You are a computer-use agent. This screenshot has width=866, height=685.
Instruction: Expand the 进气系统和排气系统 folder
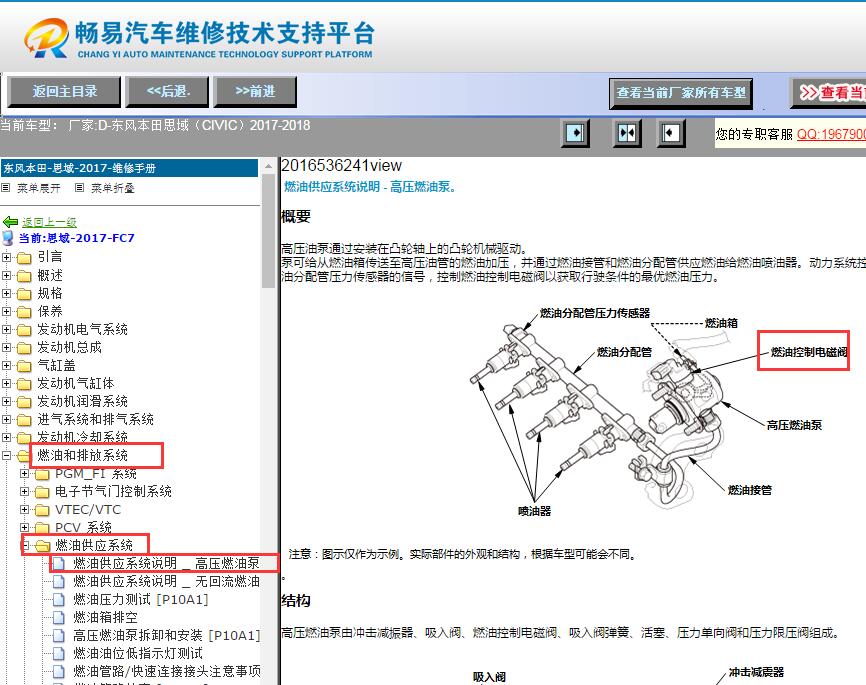7,419
